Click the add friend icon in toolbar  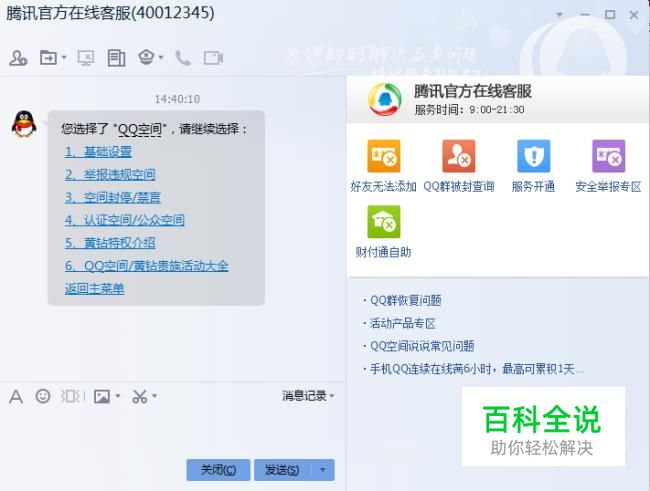tap(18, 58)
